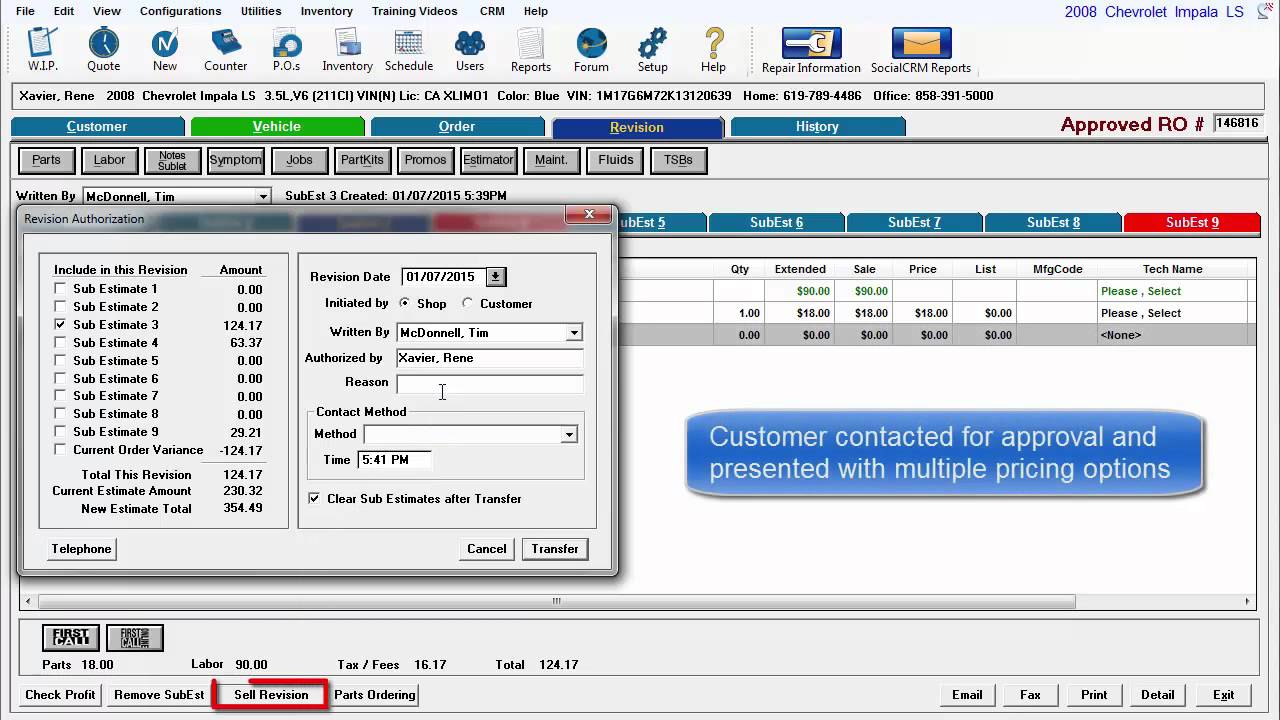
Task: Open the Schedule view
Action: coord(408,48)
